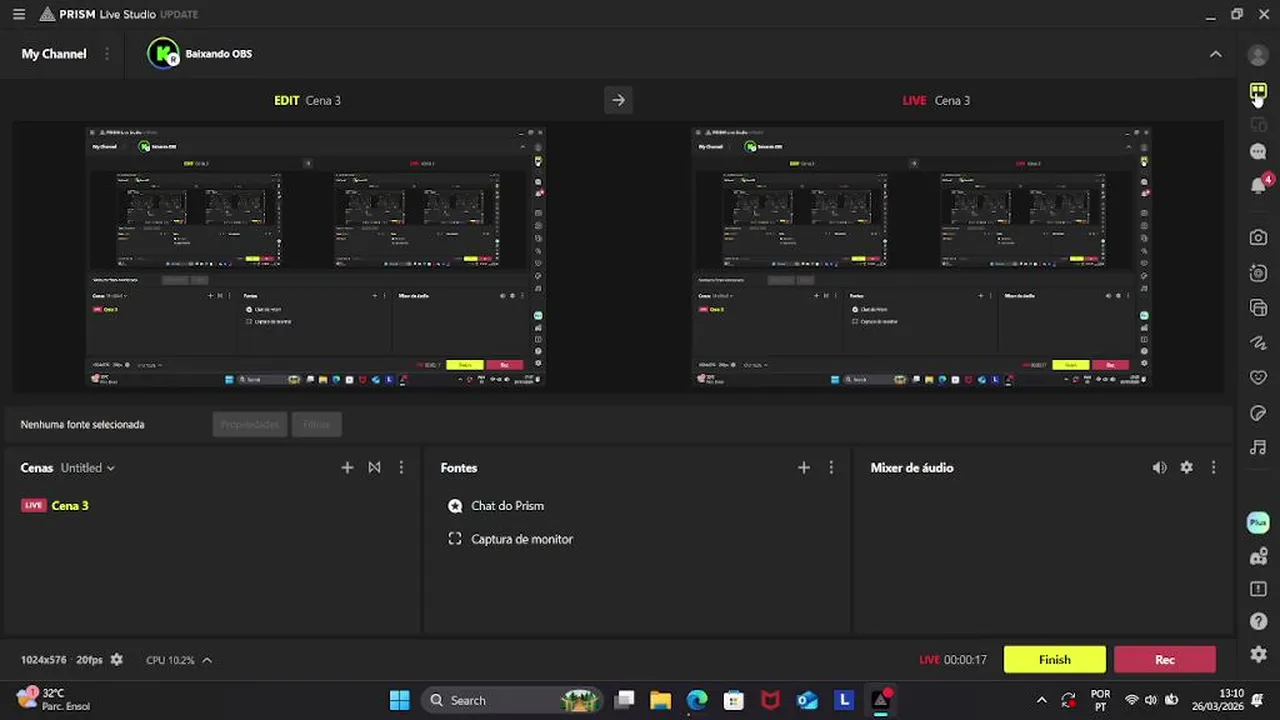Open notifications bell with badge
This screenshot has width=1280, height=720.
[x=1259, y=185]
